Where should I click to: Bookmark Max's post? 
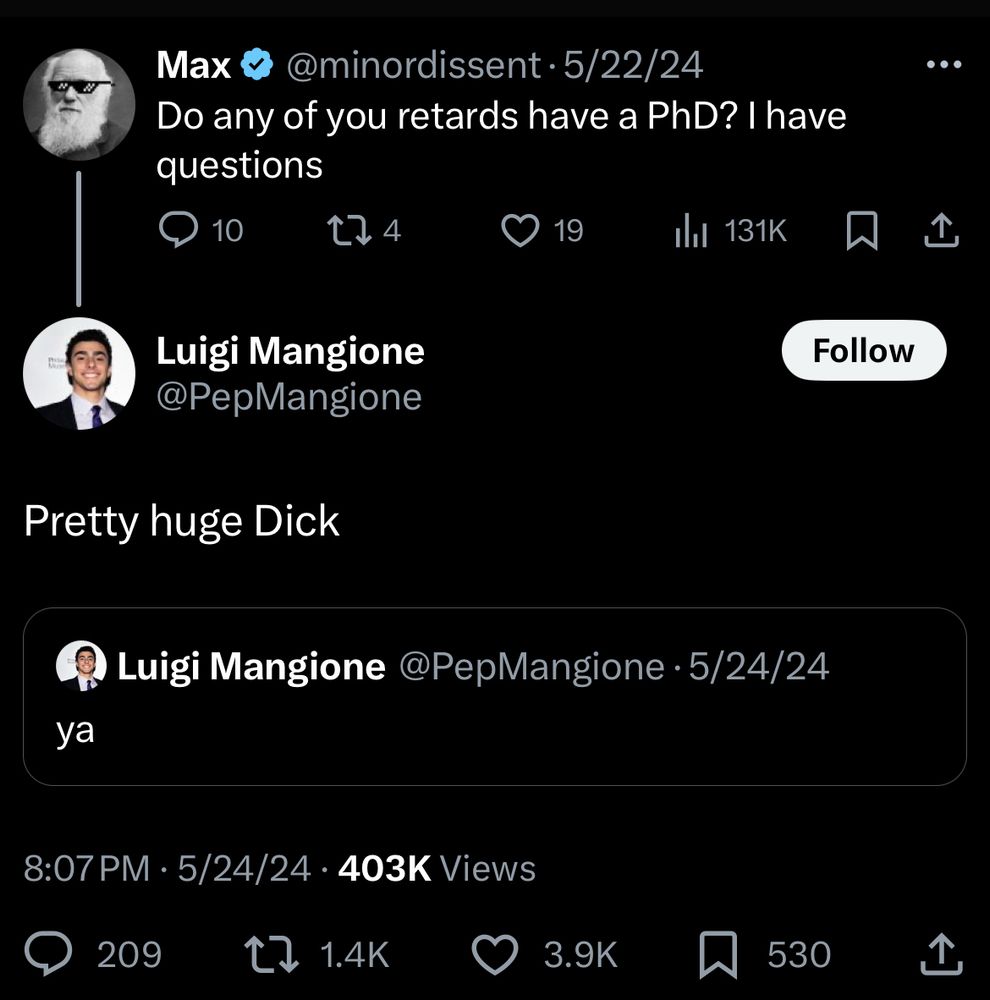[860, 232]
